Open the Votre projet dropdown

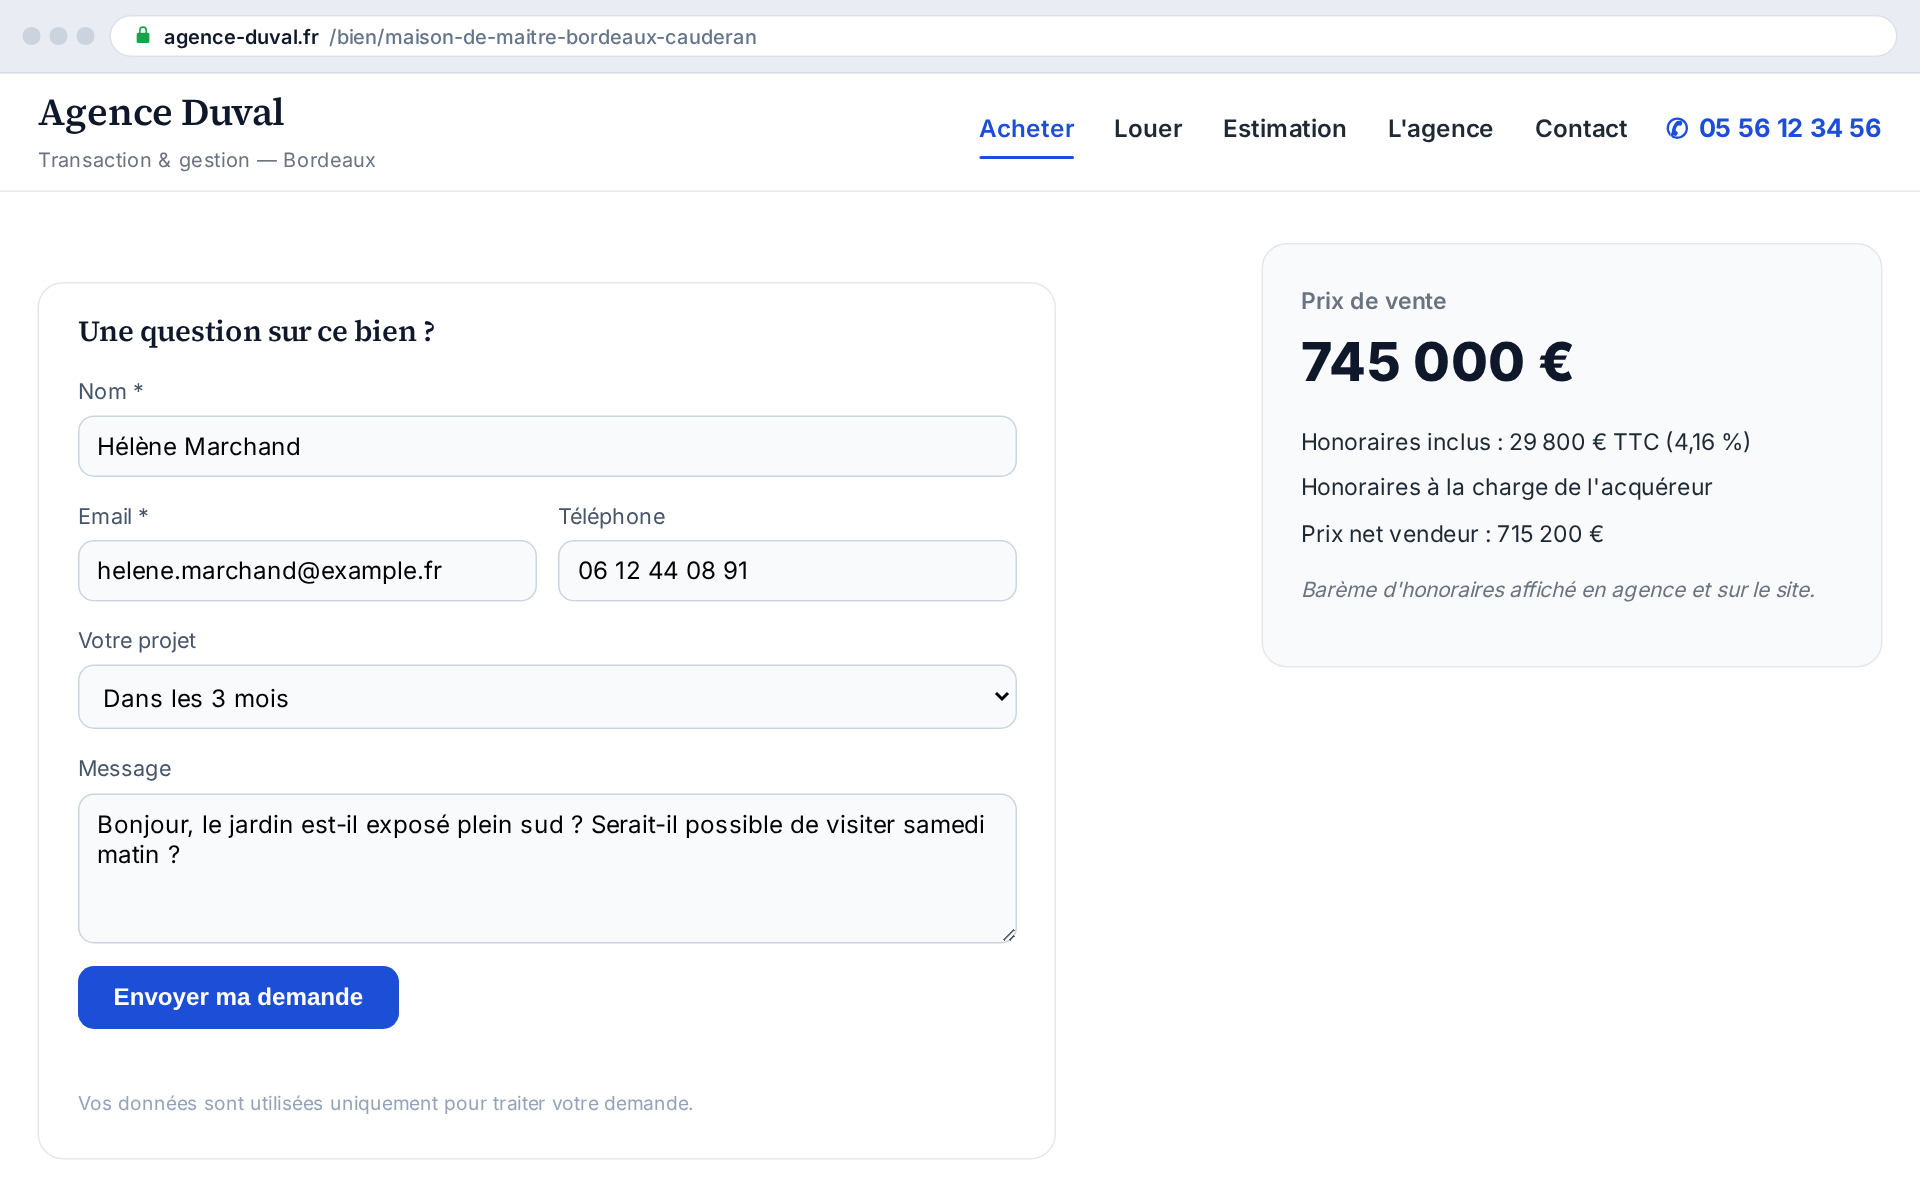click(x=547, y=697)
